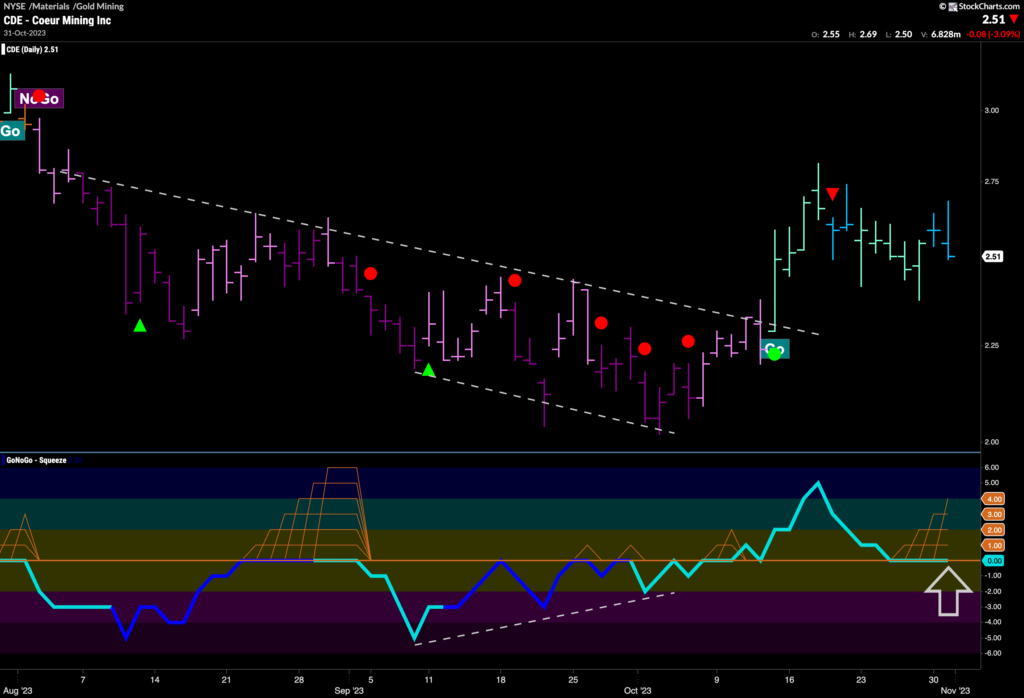Click the red down triangle above the October candles
This screenshot has height=698, width=1024.
pyautogui.click(x=832, y=194)
